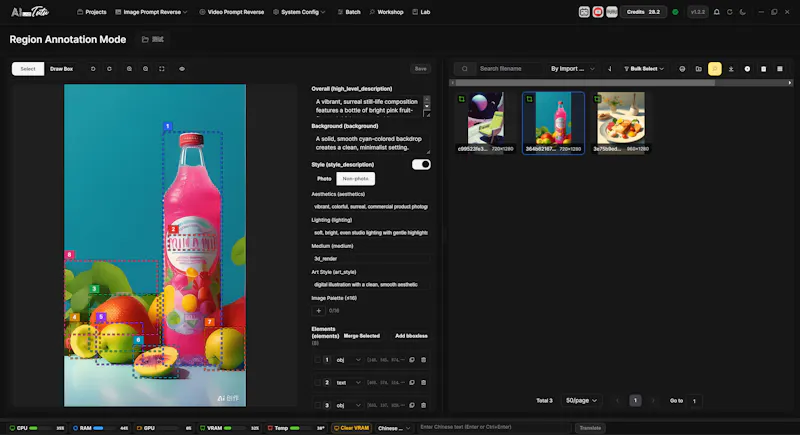The width and height of the screenshot is (800, 435).
Task: Expand the System Config menu
Action: pos(299,12)
